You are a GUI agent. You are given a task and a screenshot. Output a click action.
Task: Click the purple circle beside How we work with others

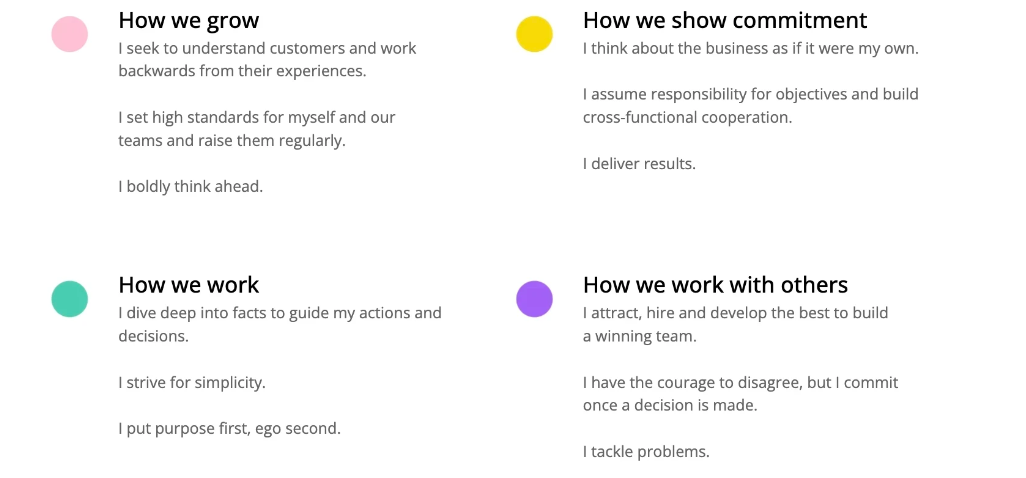pyautogui.click(x=534, y=298)
